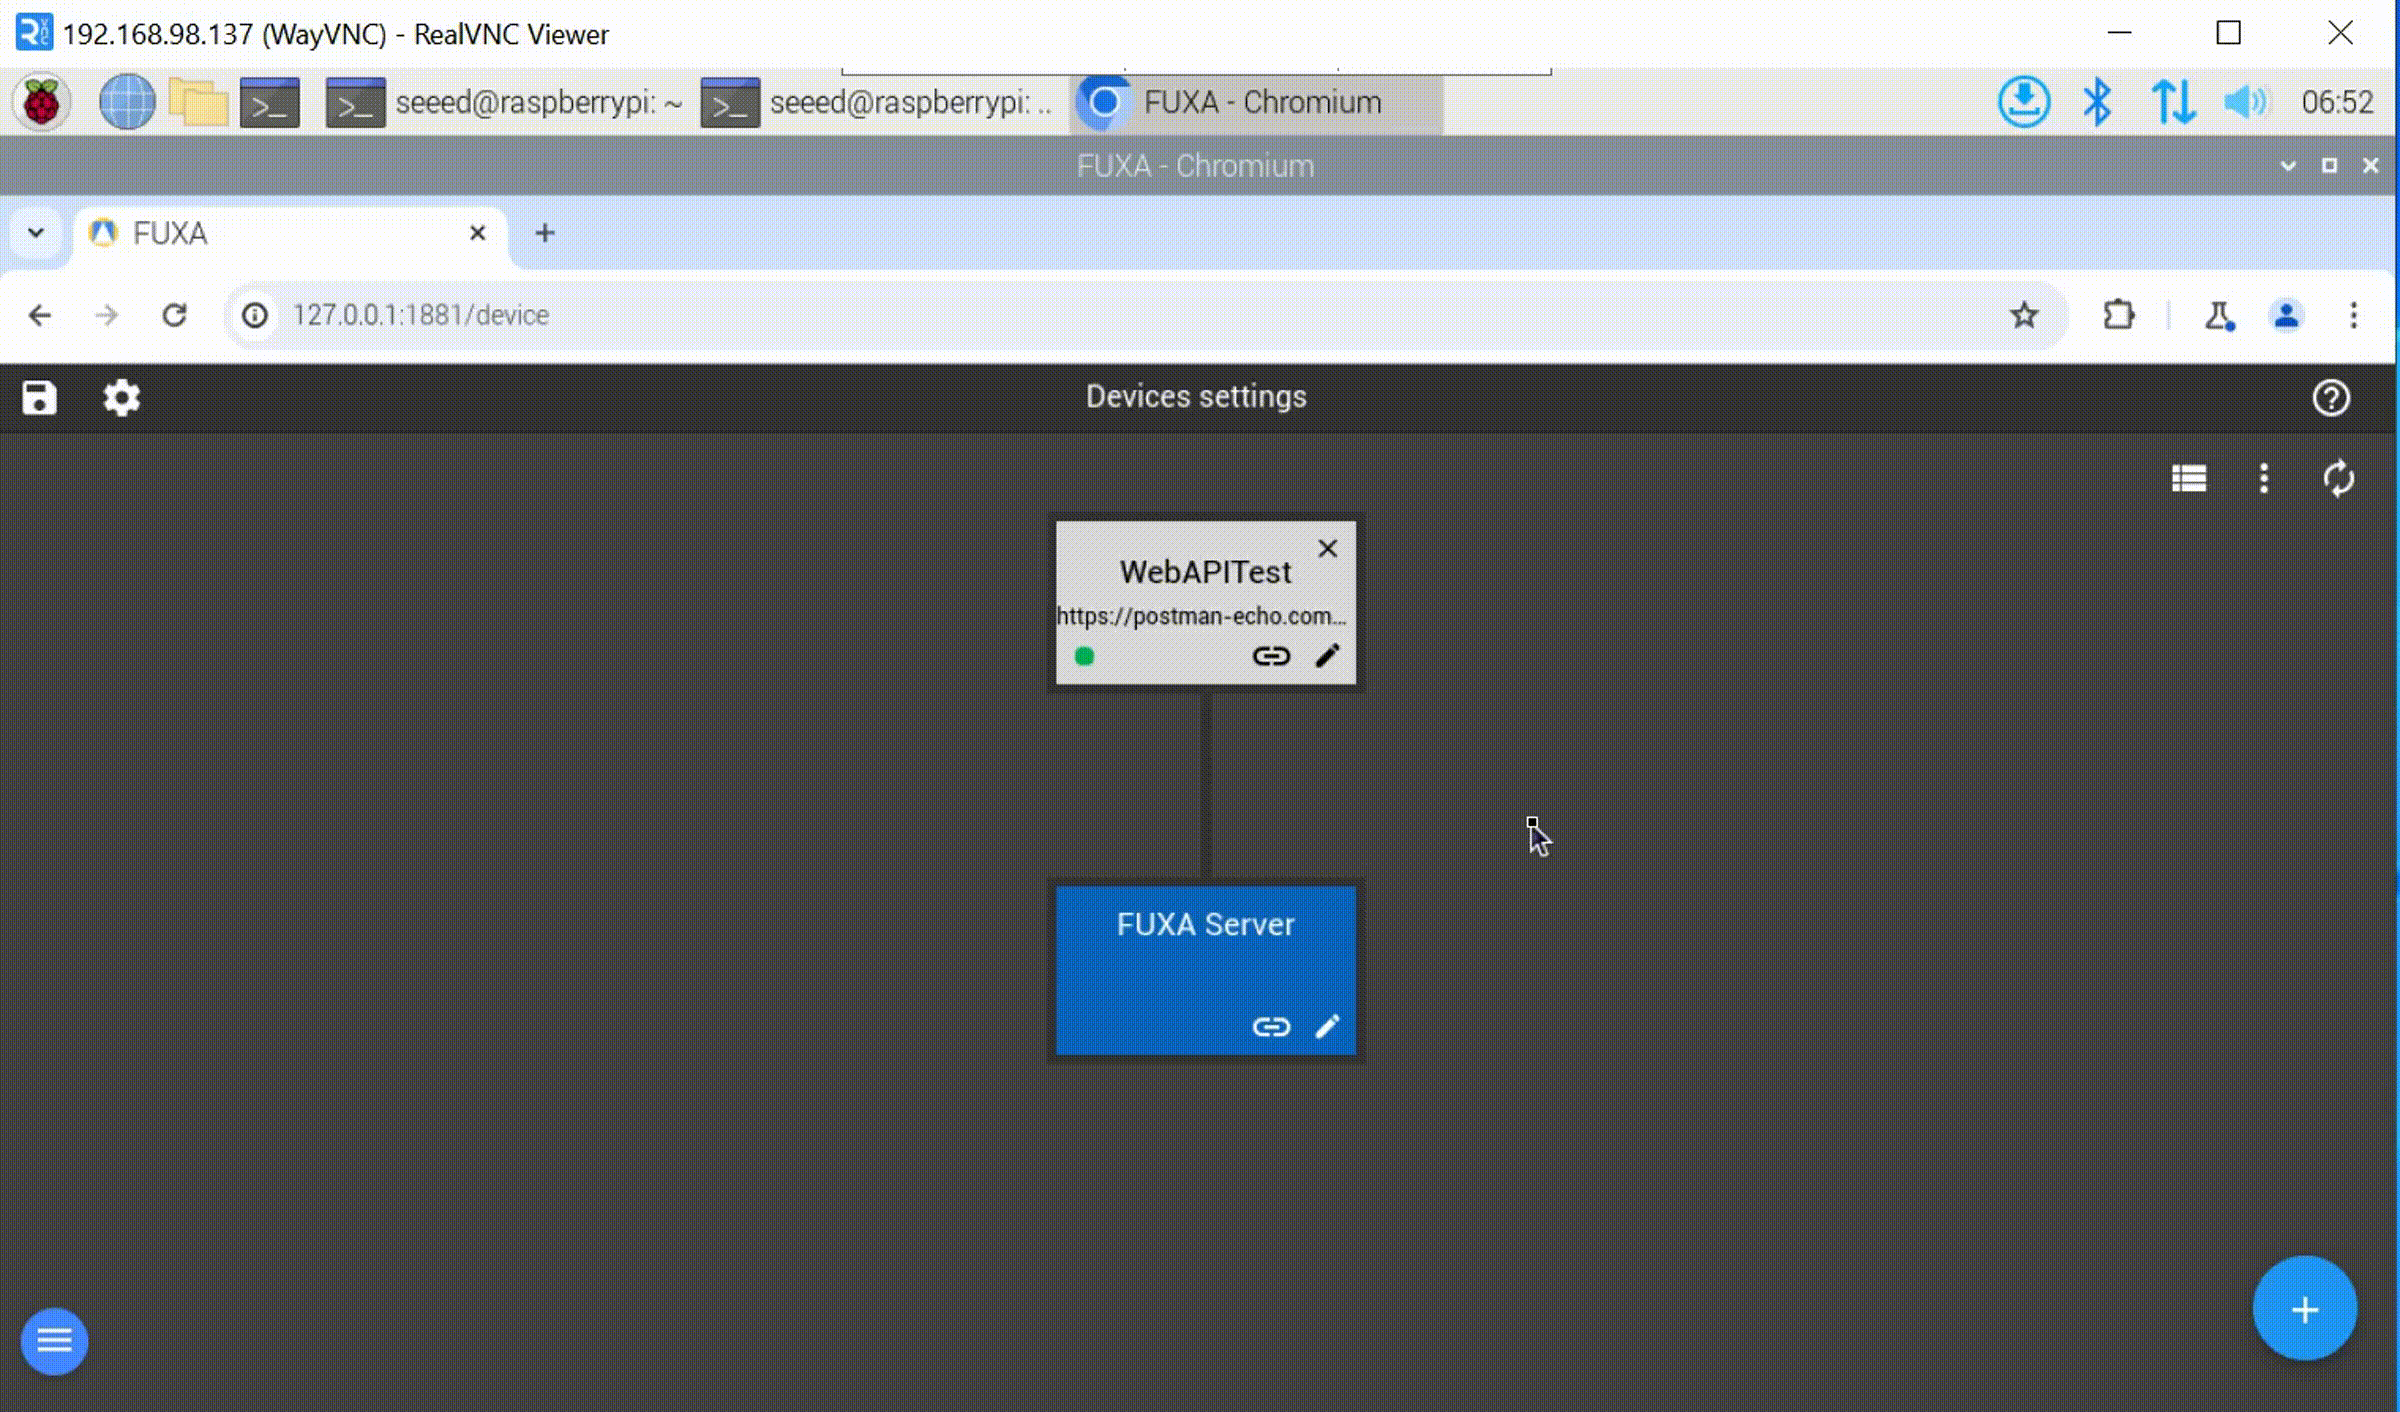Switch to first seeed@raspberrypi terminal window
Screen dimensions: 2400x1412
[504, 102]
